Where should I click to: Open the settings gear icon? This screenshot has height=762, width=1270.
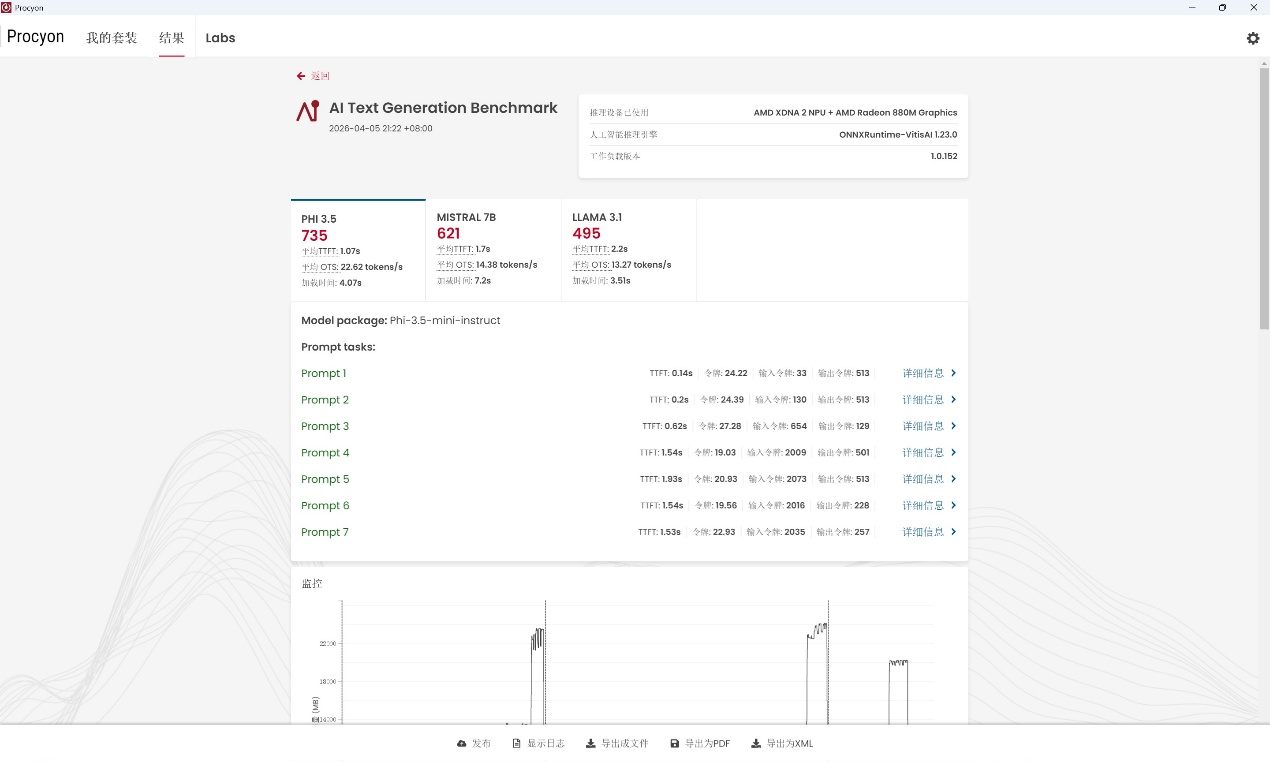[1253, 38]
